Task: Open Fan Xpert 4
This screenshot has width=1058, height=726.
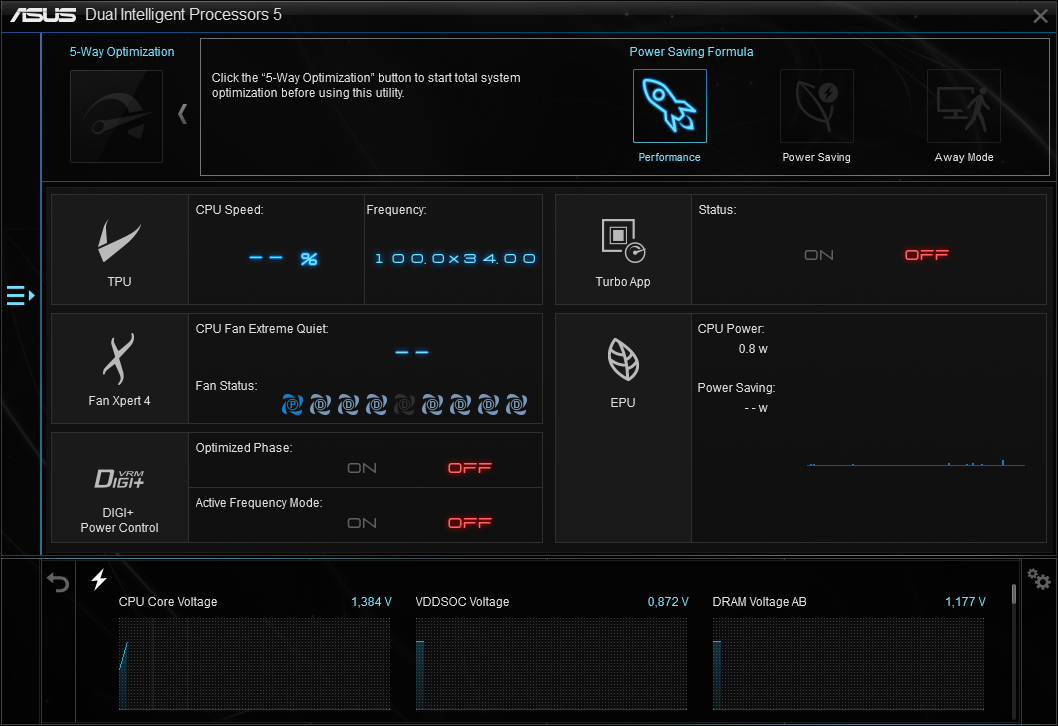Action: point(119,368)
